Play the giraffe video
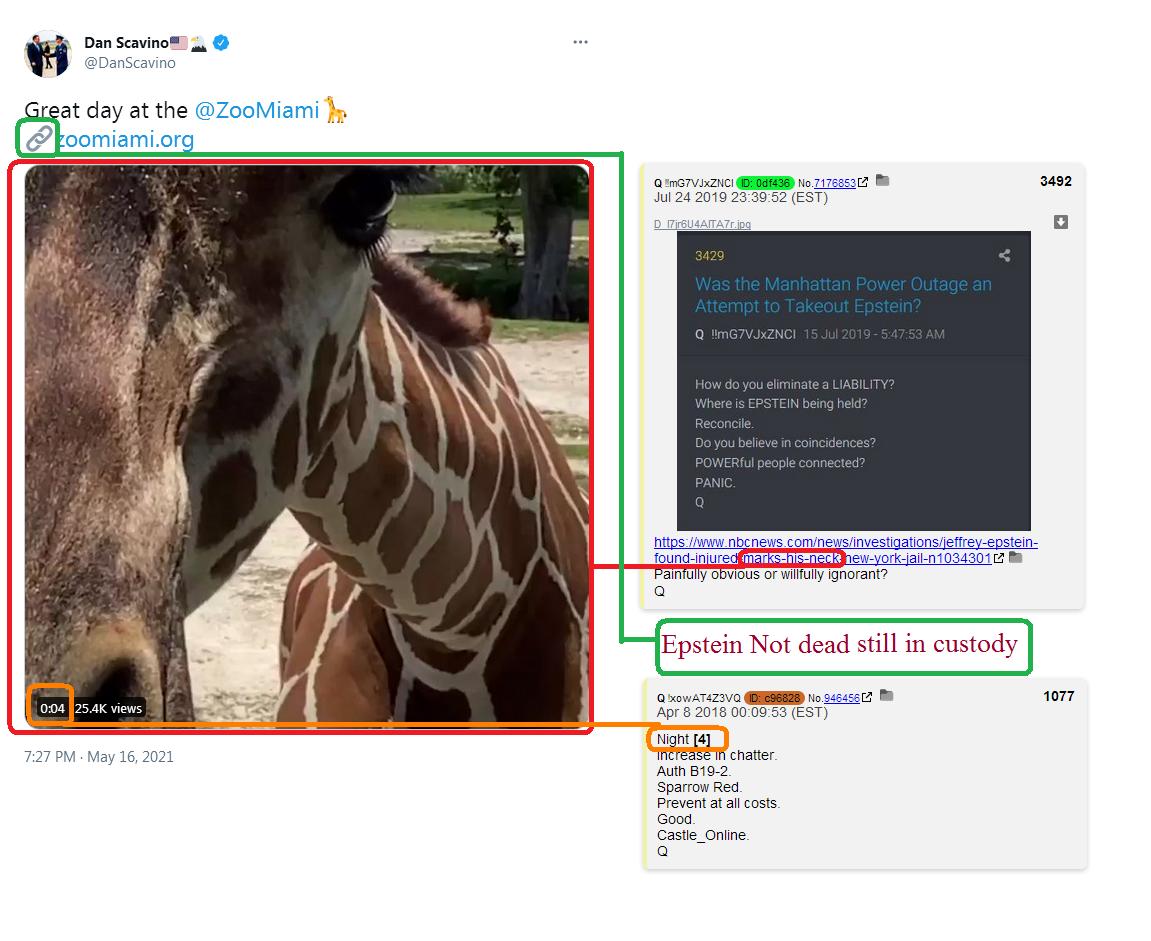 [x=307, y=444]
